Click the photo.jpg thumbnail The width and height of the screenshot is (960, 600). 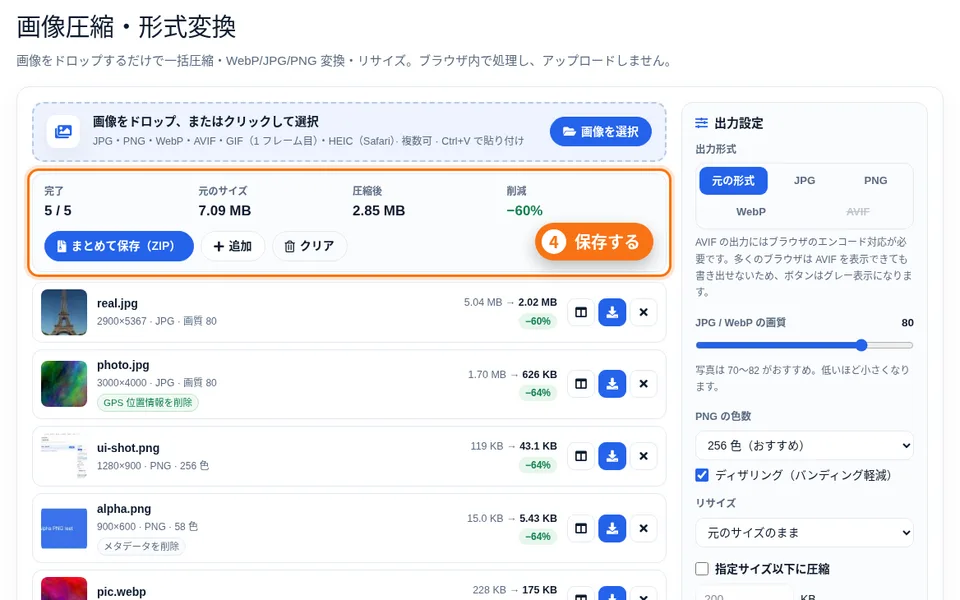tap(64, 384)
